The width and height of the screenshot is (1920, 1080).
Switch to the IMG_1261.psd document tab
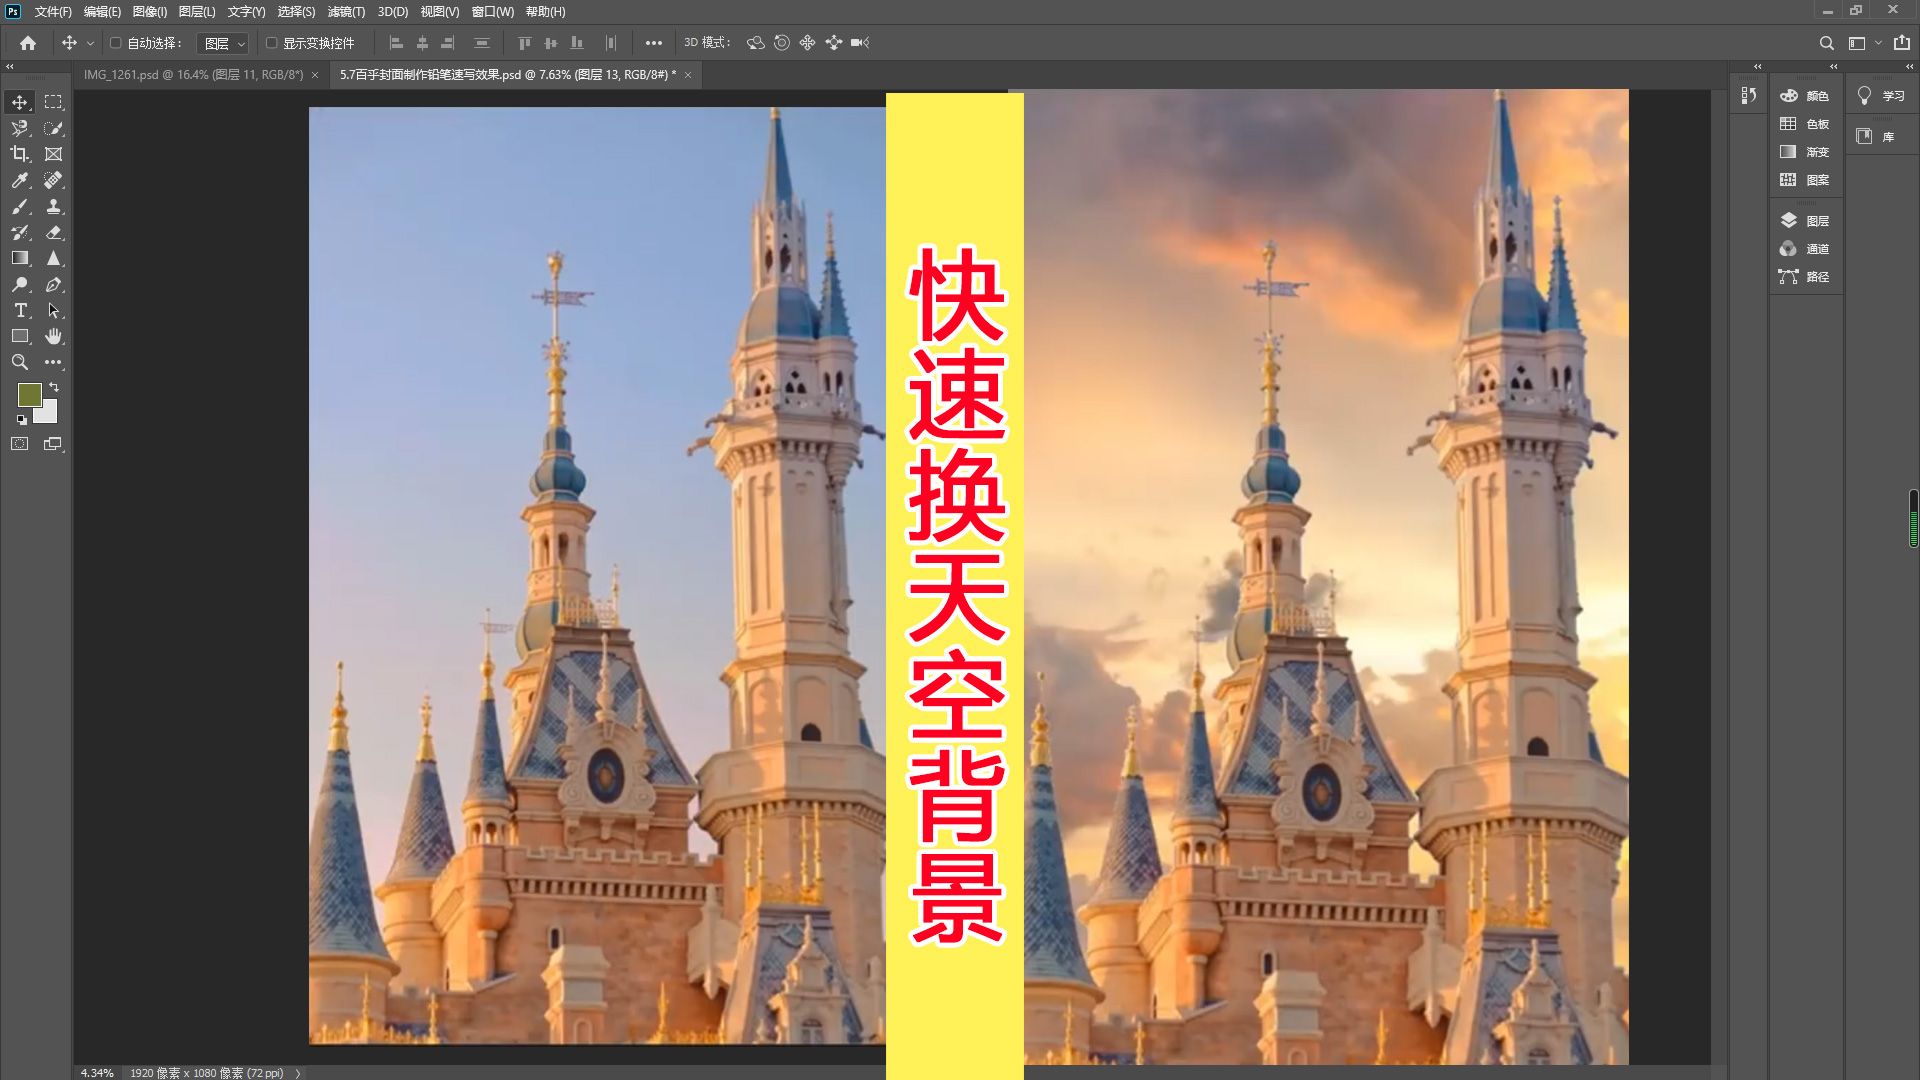coord(193,75)
